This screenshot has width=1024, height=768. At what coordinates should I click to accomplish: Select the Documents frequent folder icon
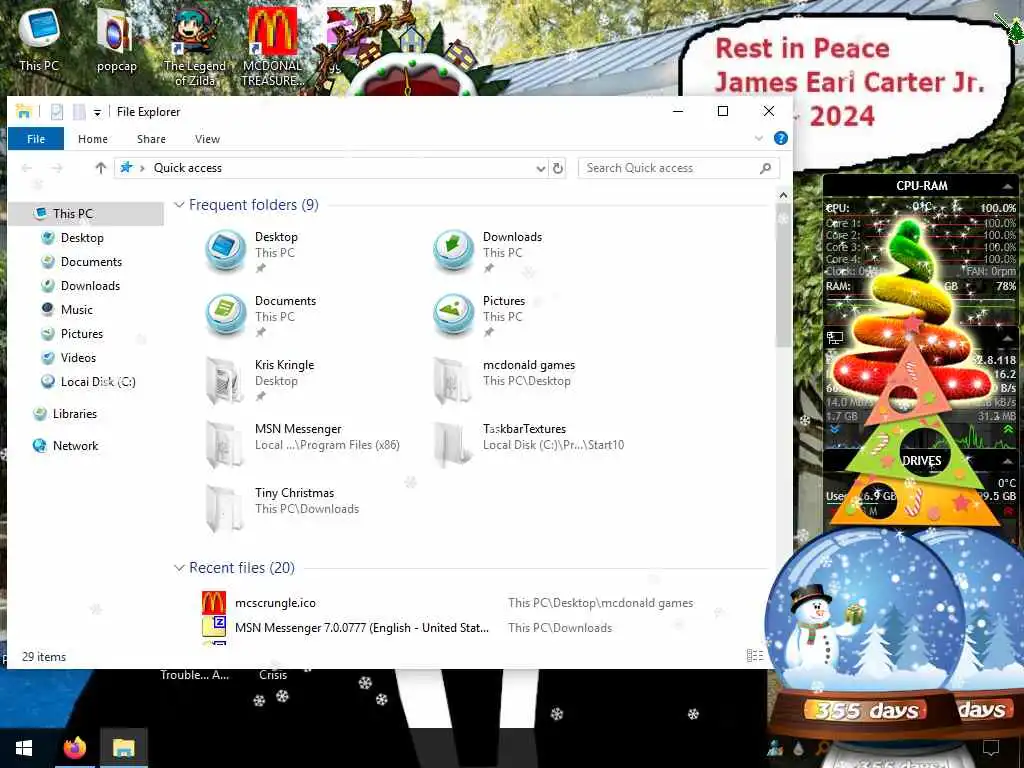225,314
